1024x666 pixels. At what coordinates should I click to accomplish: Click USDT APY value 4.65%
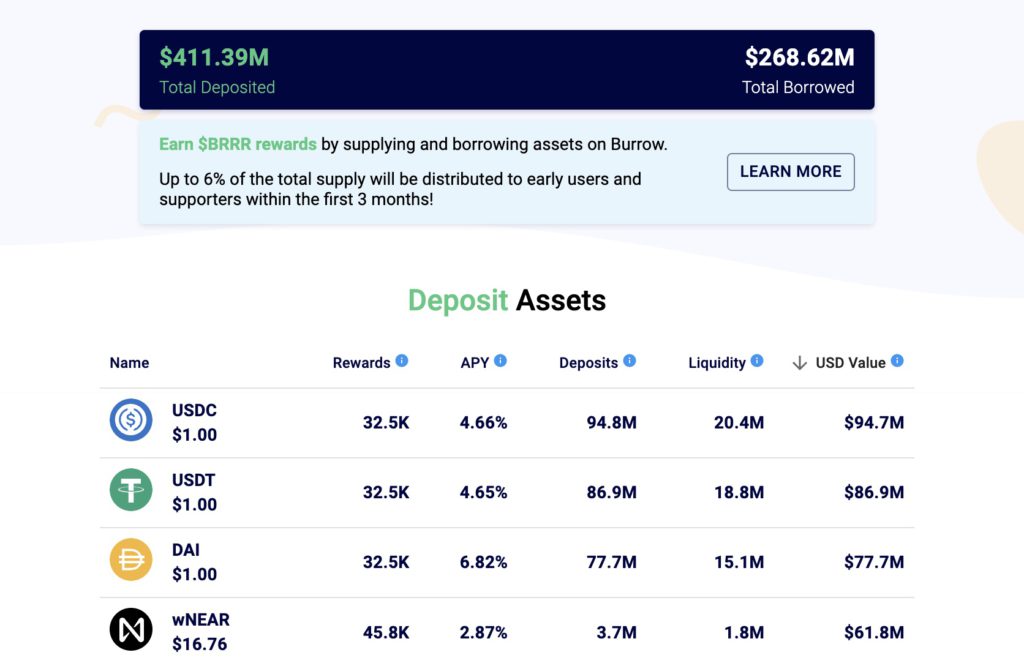click(x=483, y=492)
